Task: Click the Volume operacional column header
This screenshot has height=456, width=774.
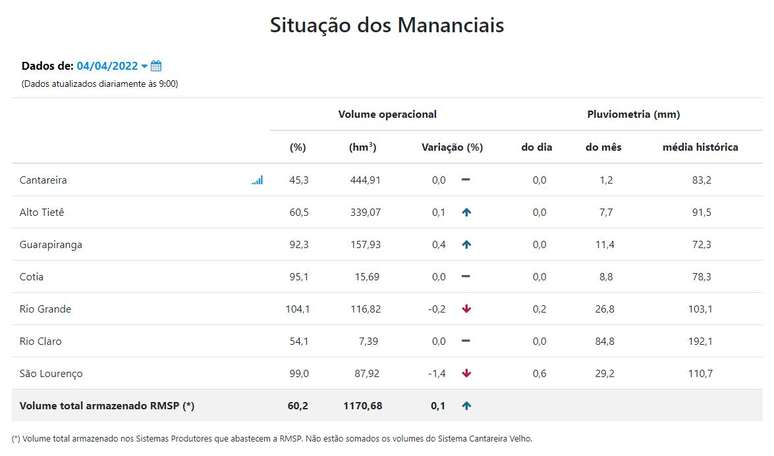Action: click(387, 115)
